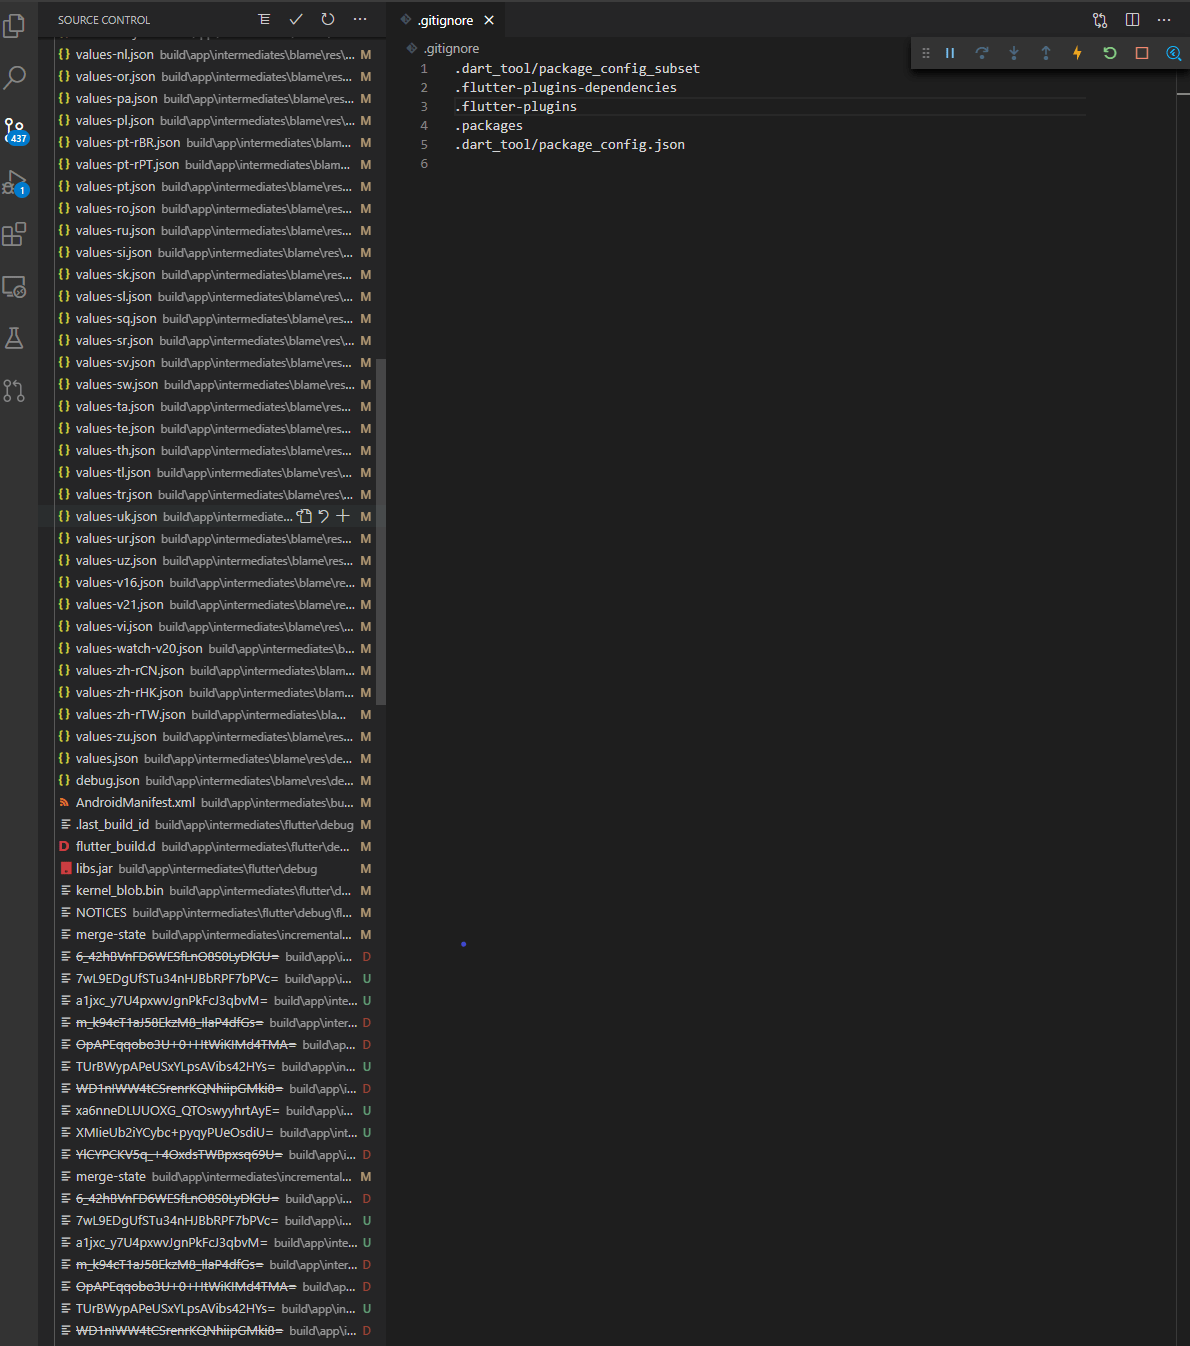Stage values-uk.json with the plus button
The image size is (1190, 1346).
pos(343,516)
